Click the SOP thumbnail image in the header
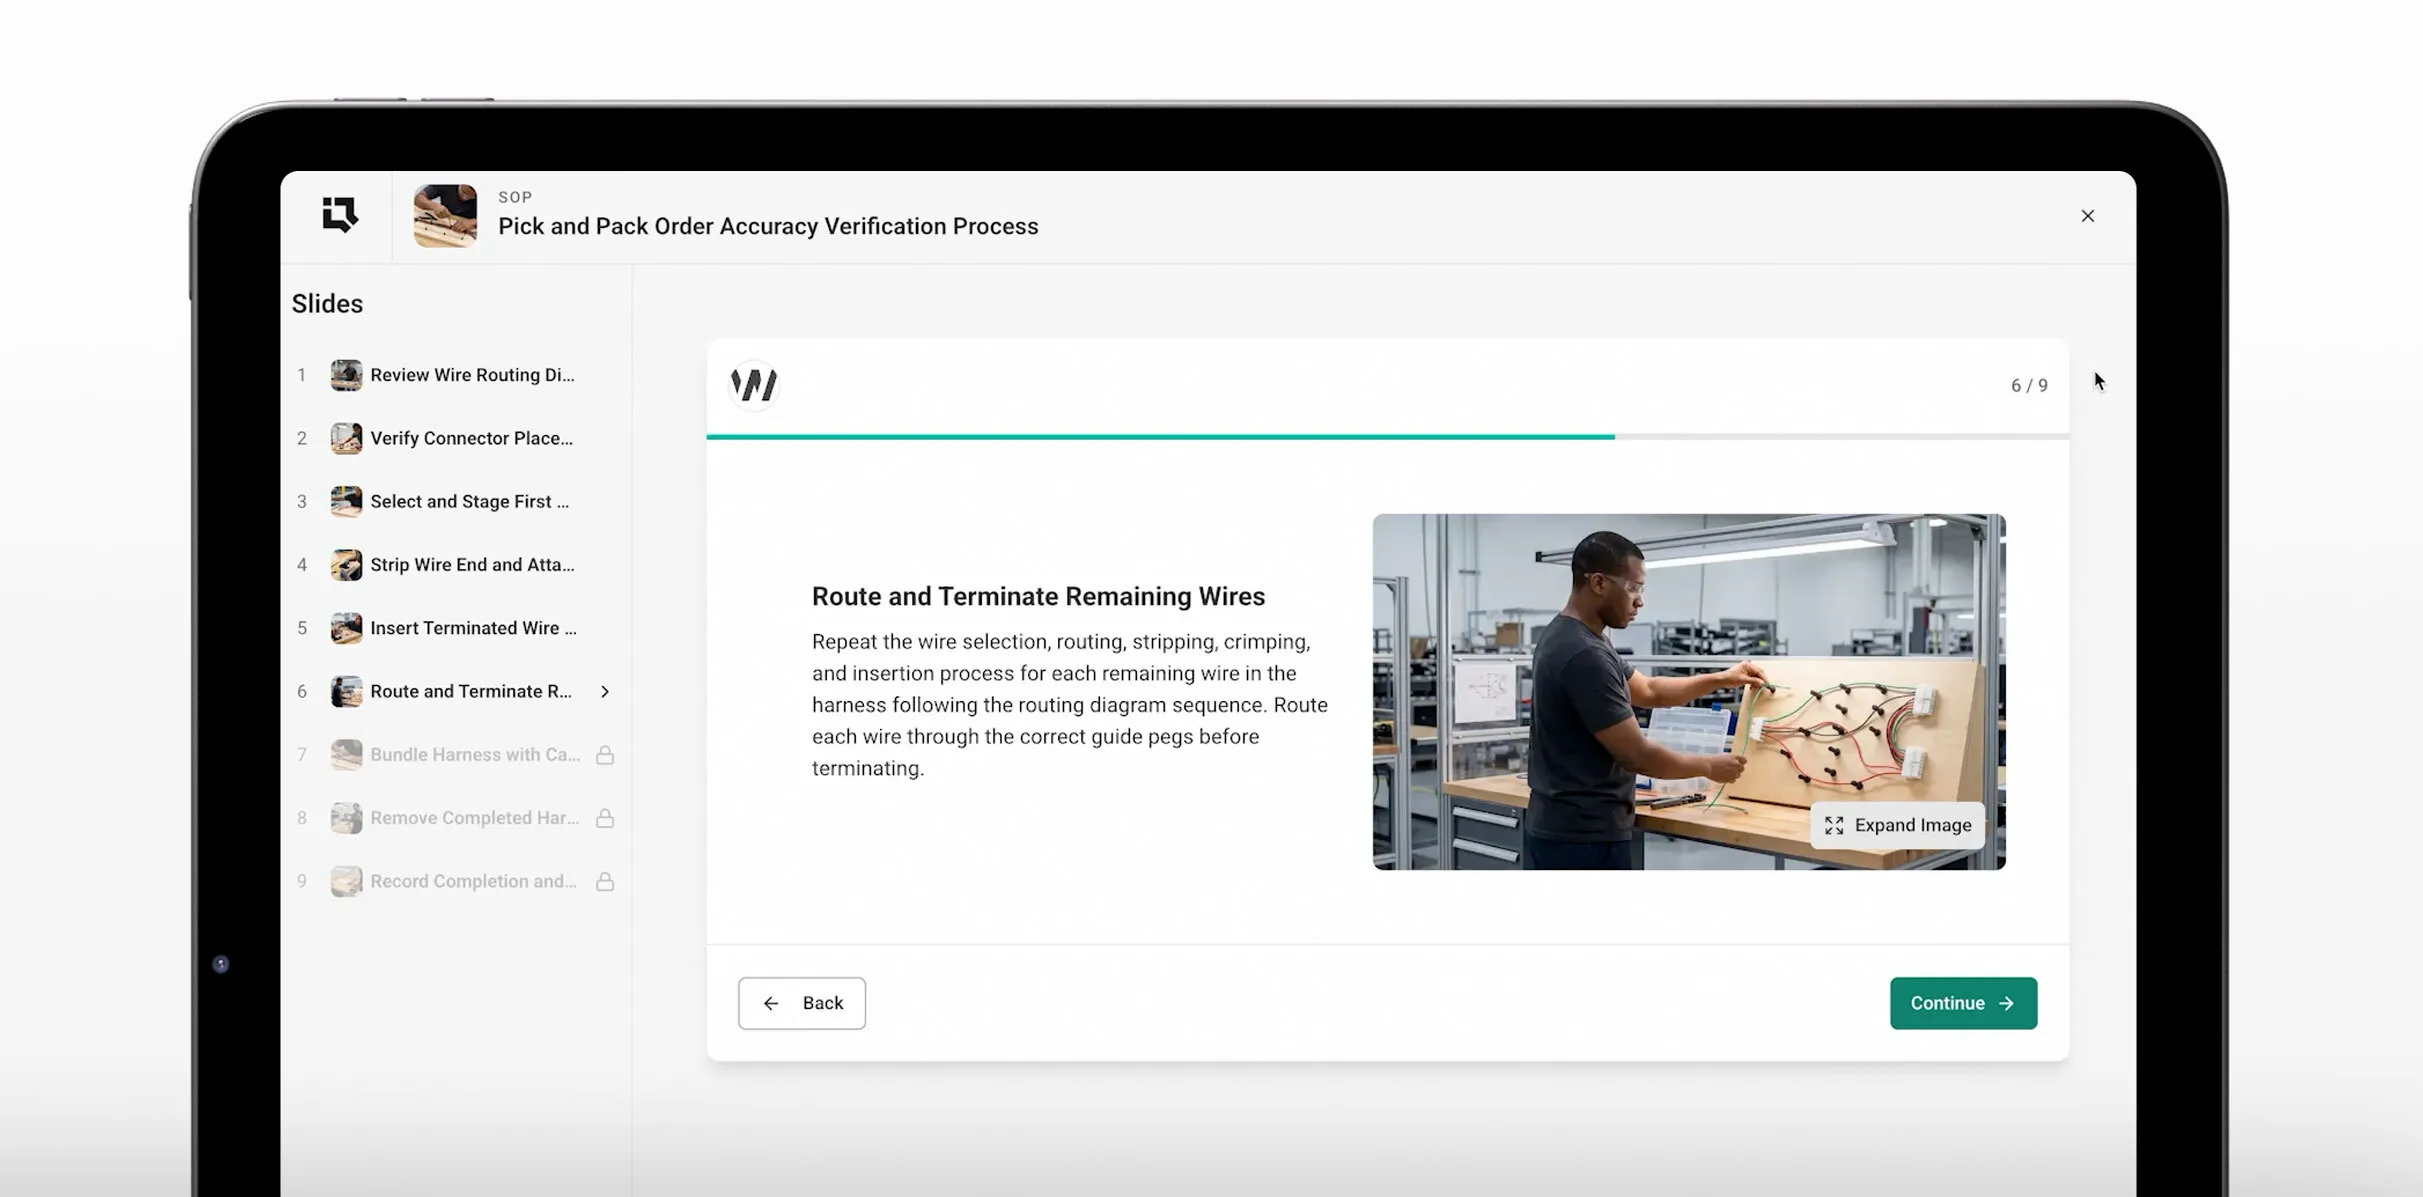2423x1197 pixels. point(443,215)
